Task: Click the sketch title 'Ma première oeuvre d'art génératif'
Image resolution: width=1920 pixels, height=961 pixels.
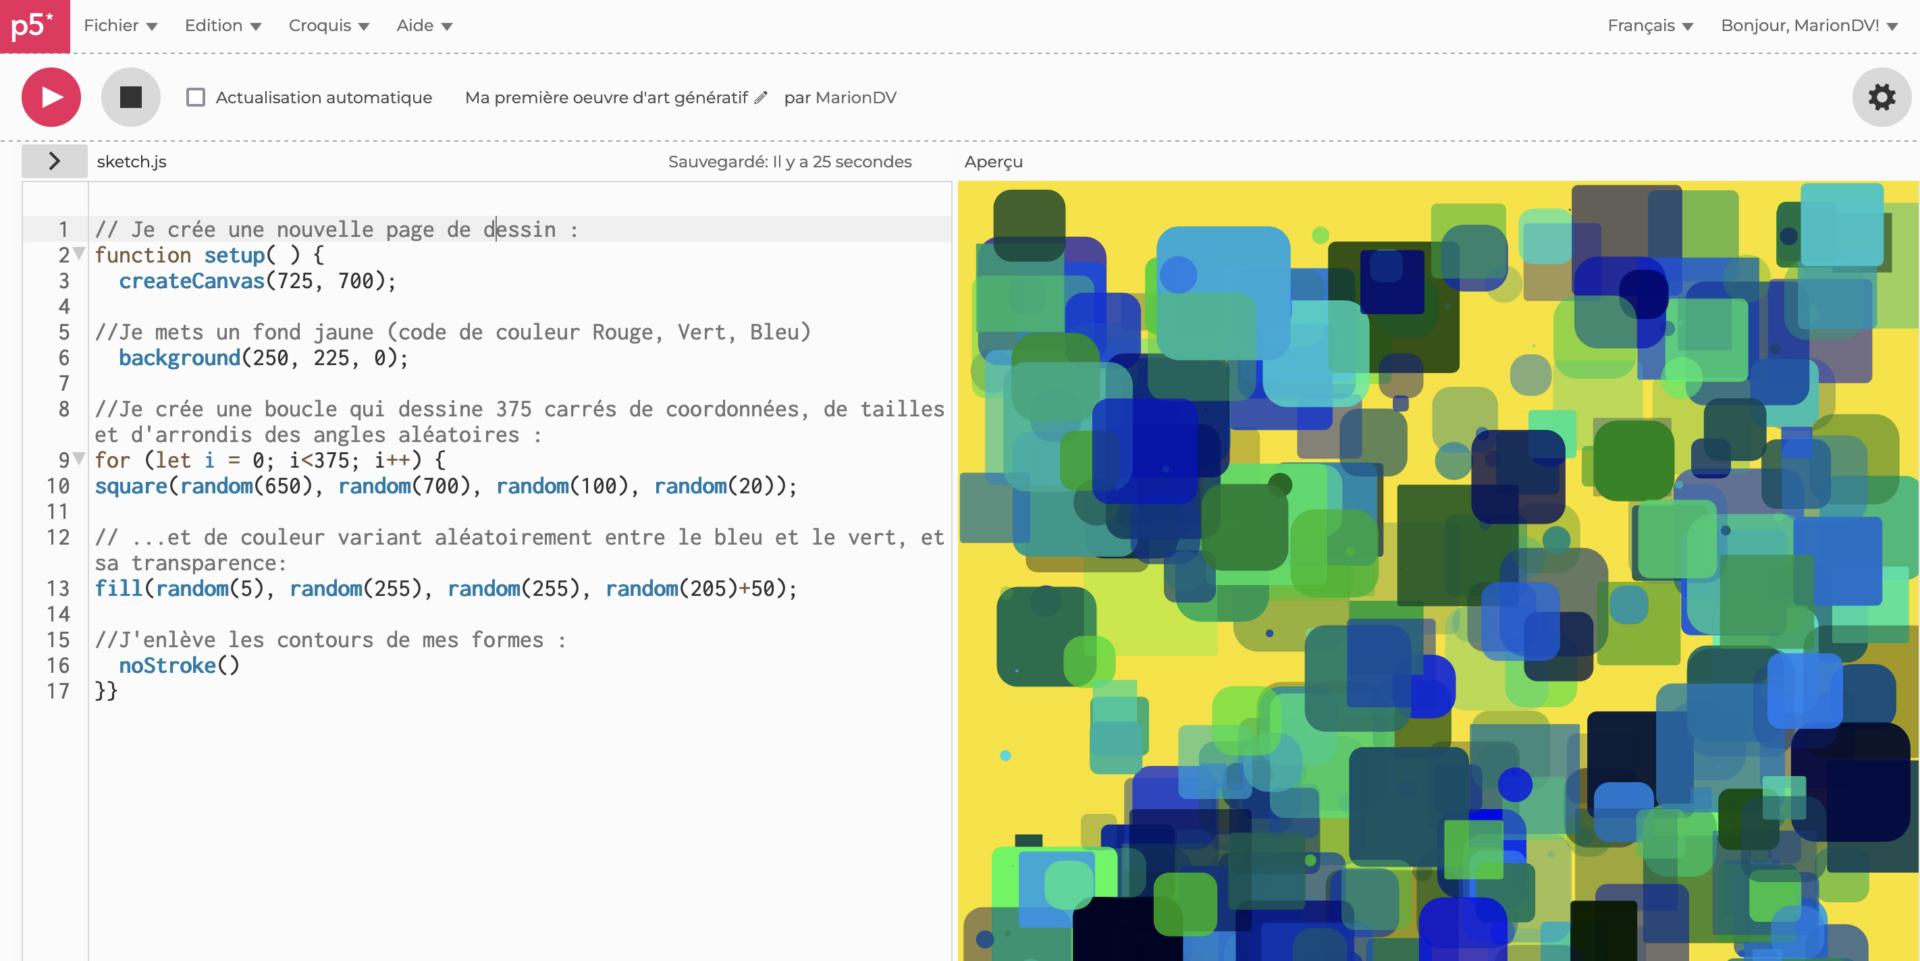Action: pos(606,98)
